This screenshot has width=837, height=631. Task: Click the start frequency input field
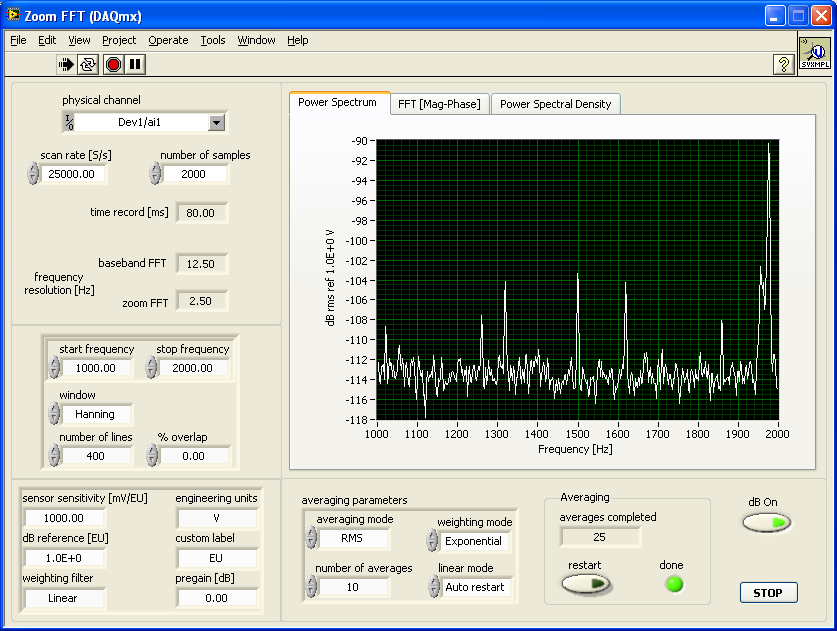[x=95, y=368]
